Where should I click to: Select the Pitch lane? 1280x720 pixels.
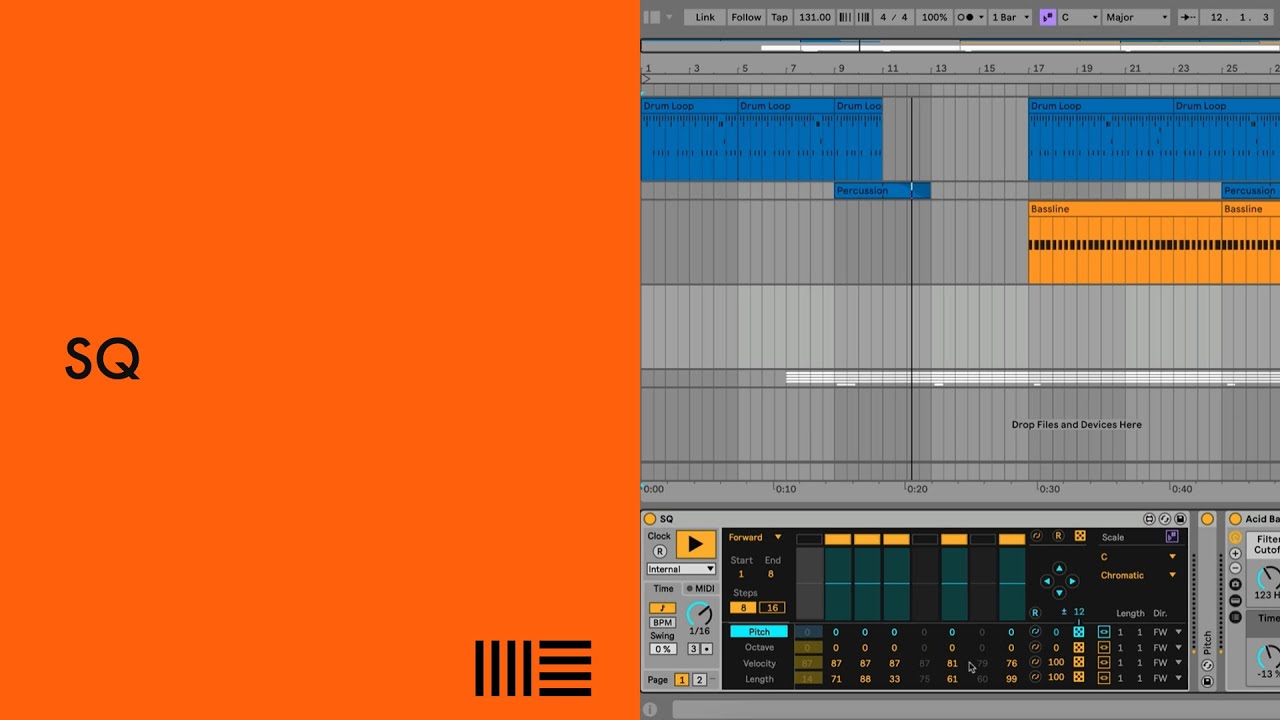(x=759, y=632)
